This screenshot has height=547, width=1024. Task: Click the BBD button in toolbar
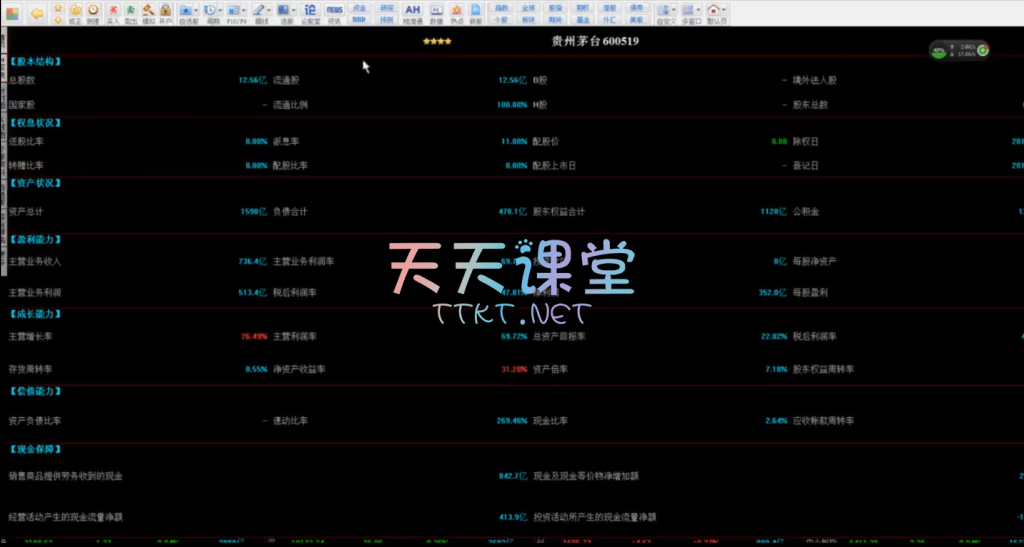359,19
